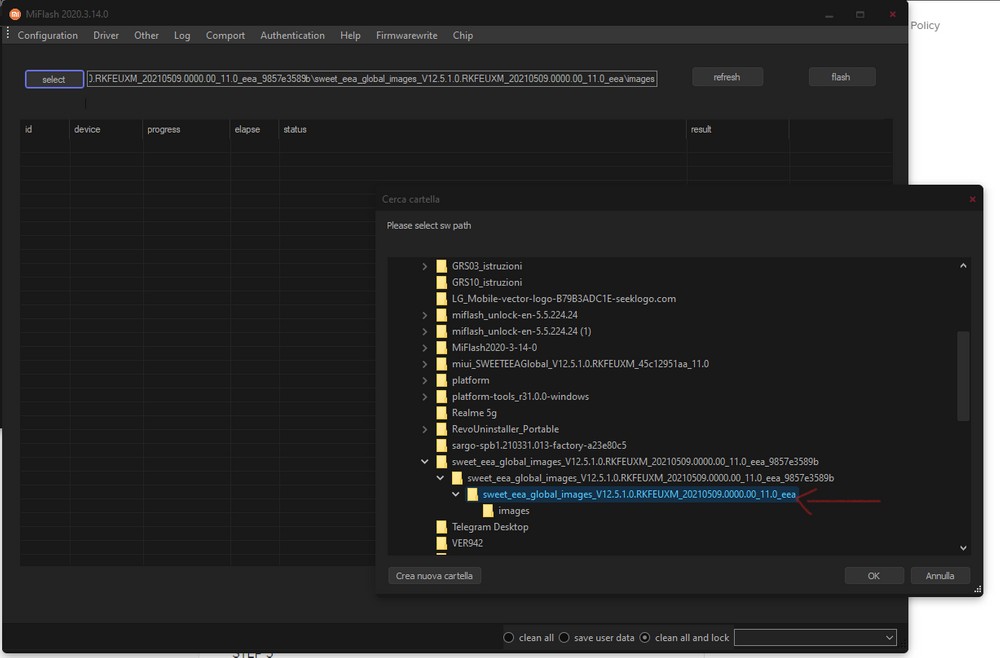This screenshot has height=658, width=1000.
Task: Click the firmware path input field
Action: [372, 78]
